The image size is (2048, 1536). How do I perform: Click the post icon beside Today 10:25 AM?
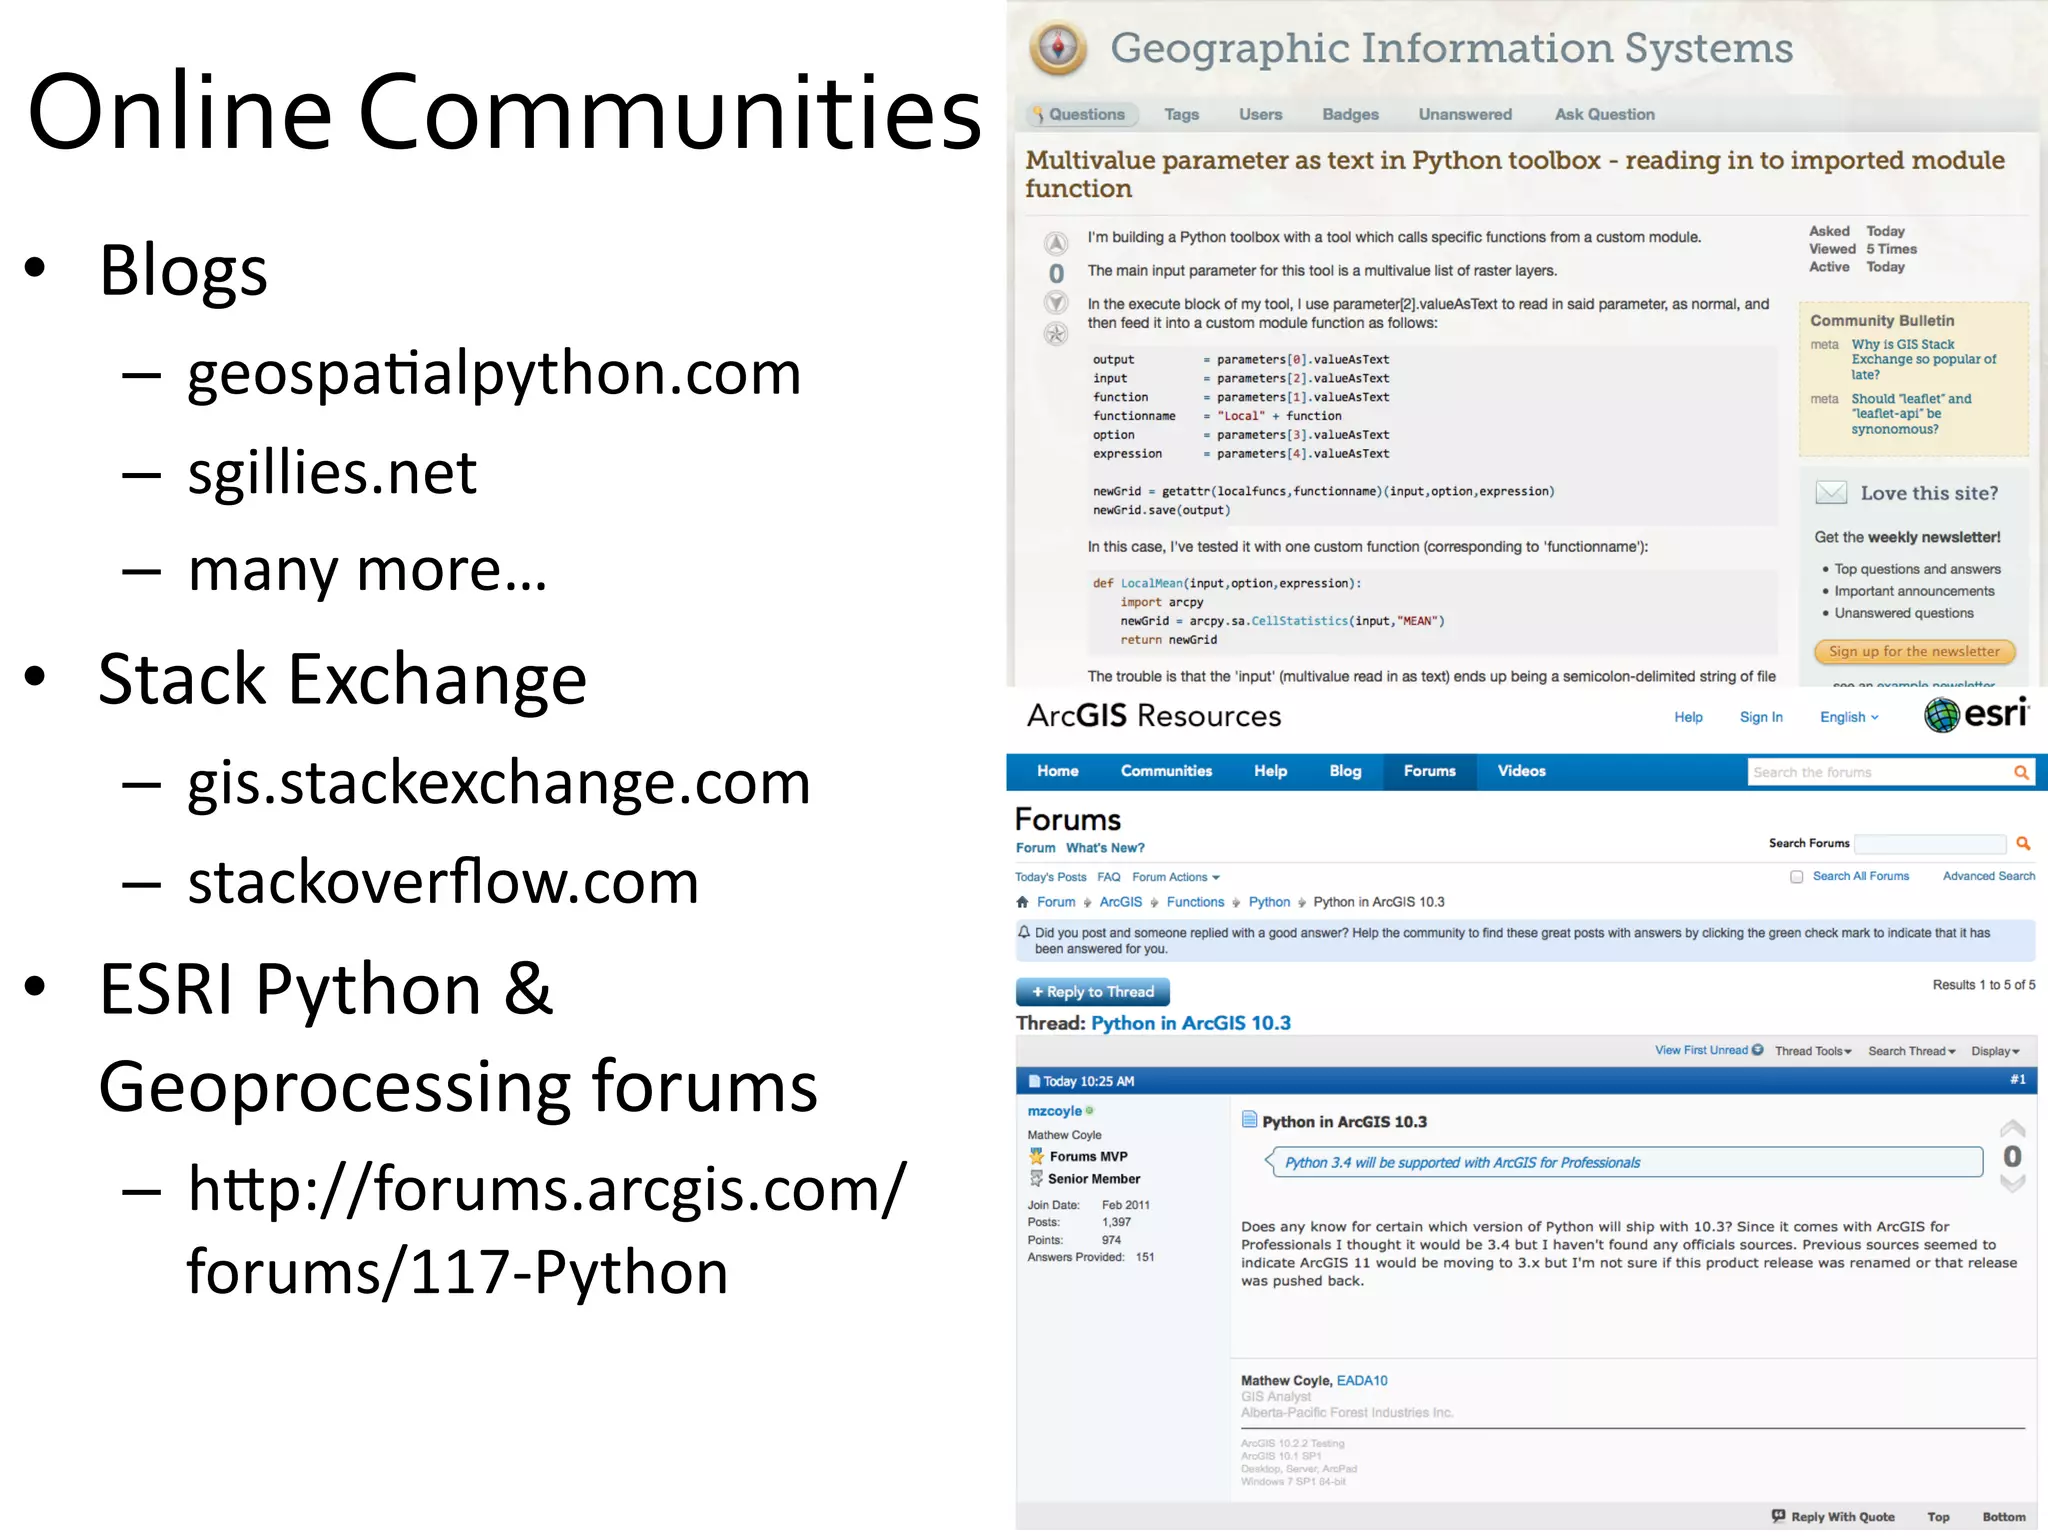(1034, 1081)
